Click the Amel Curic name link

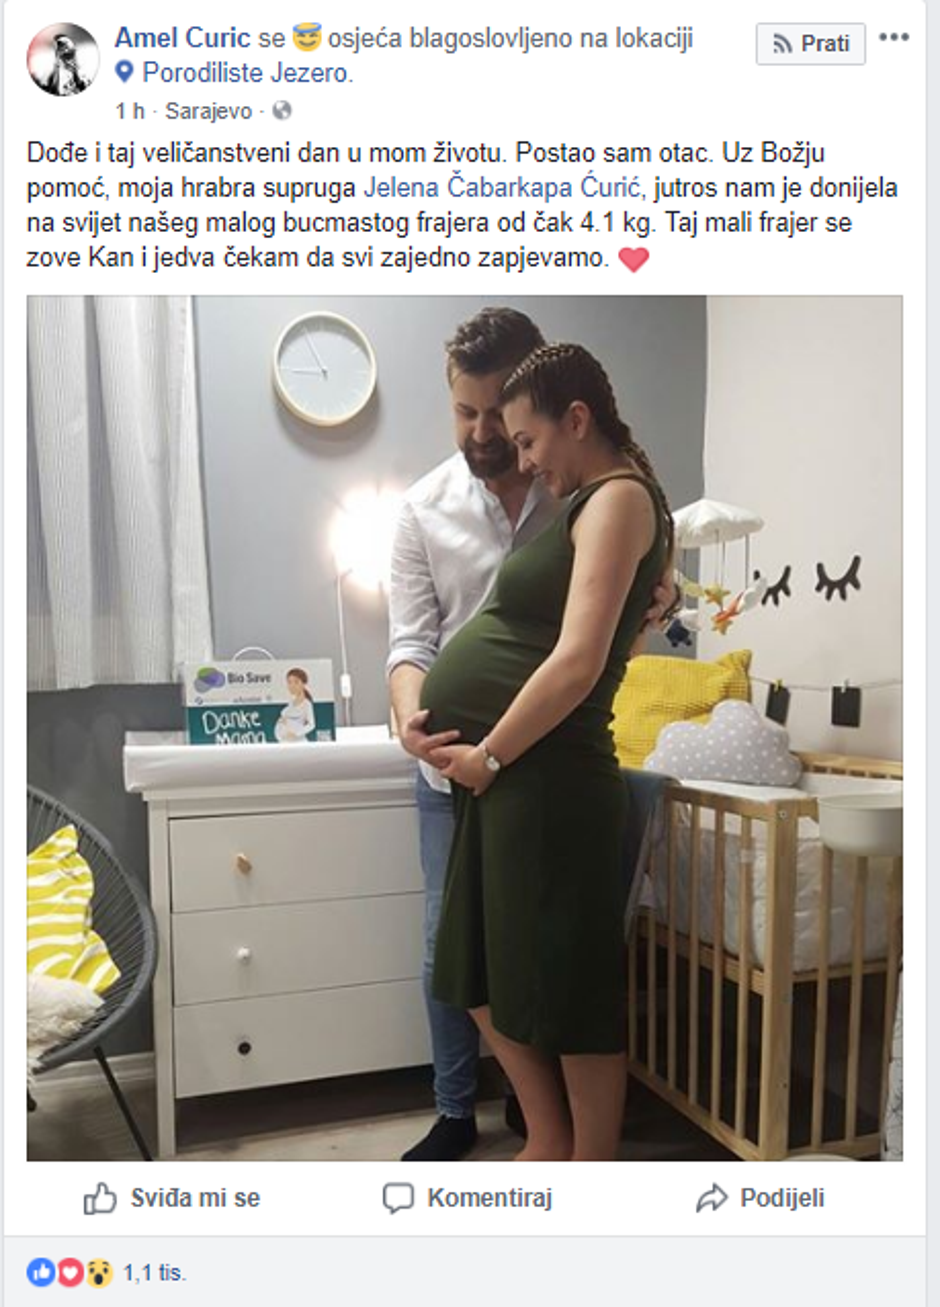click(182, 39)
